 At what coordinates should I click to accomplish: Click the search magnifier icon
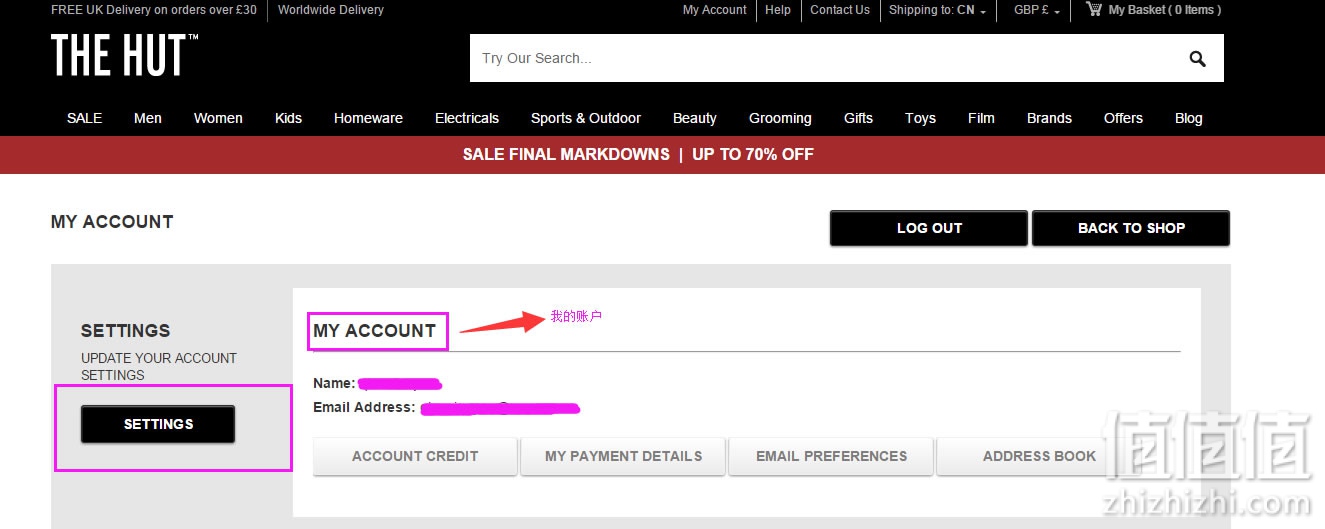point(1197,59)
